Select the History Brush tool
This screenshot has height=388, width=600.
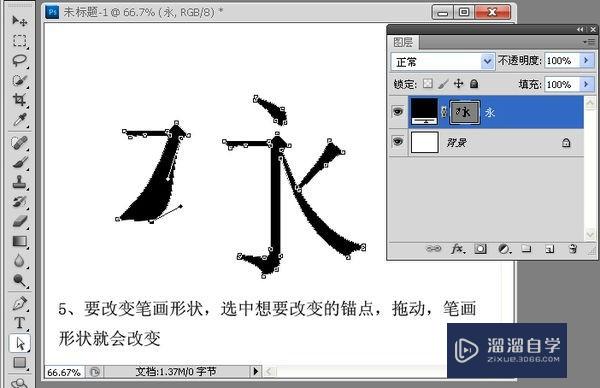pyautogui.click(x=20, y=202)
